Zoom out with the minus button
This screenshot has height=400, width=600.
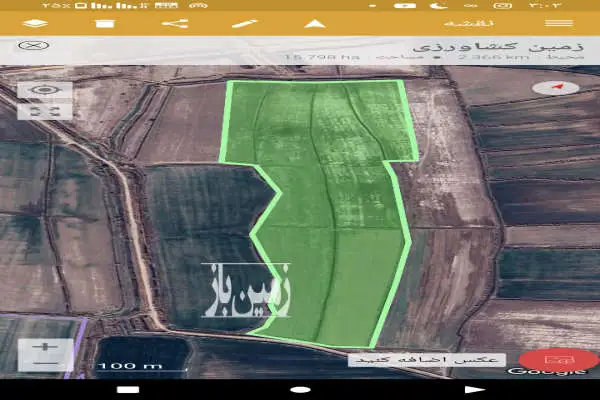pyautogui.click(x=45, y=362)
